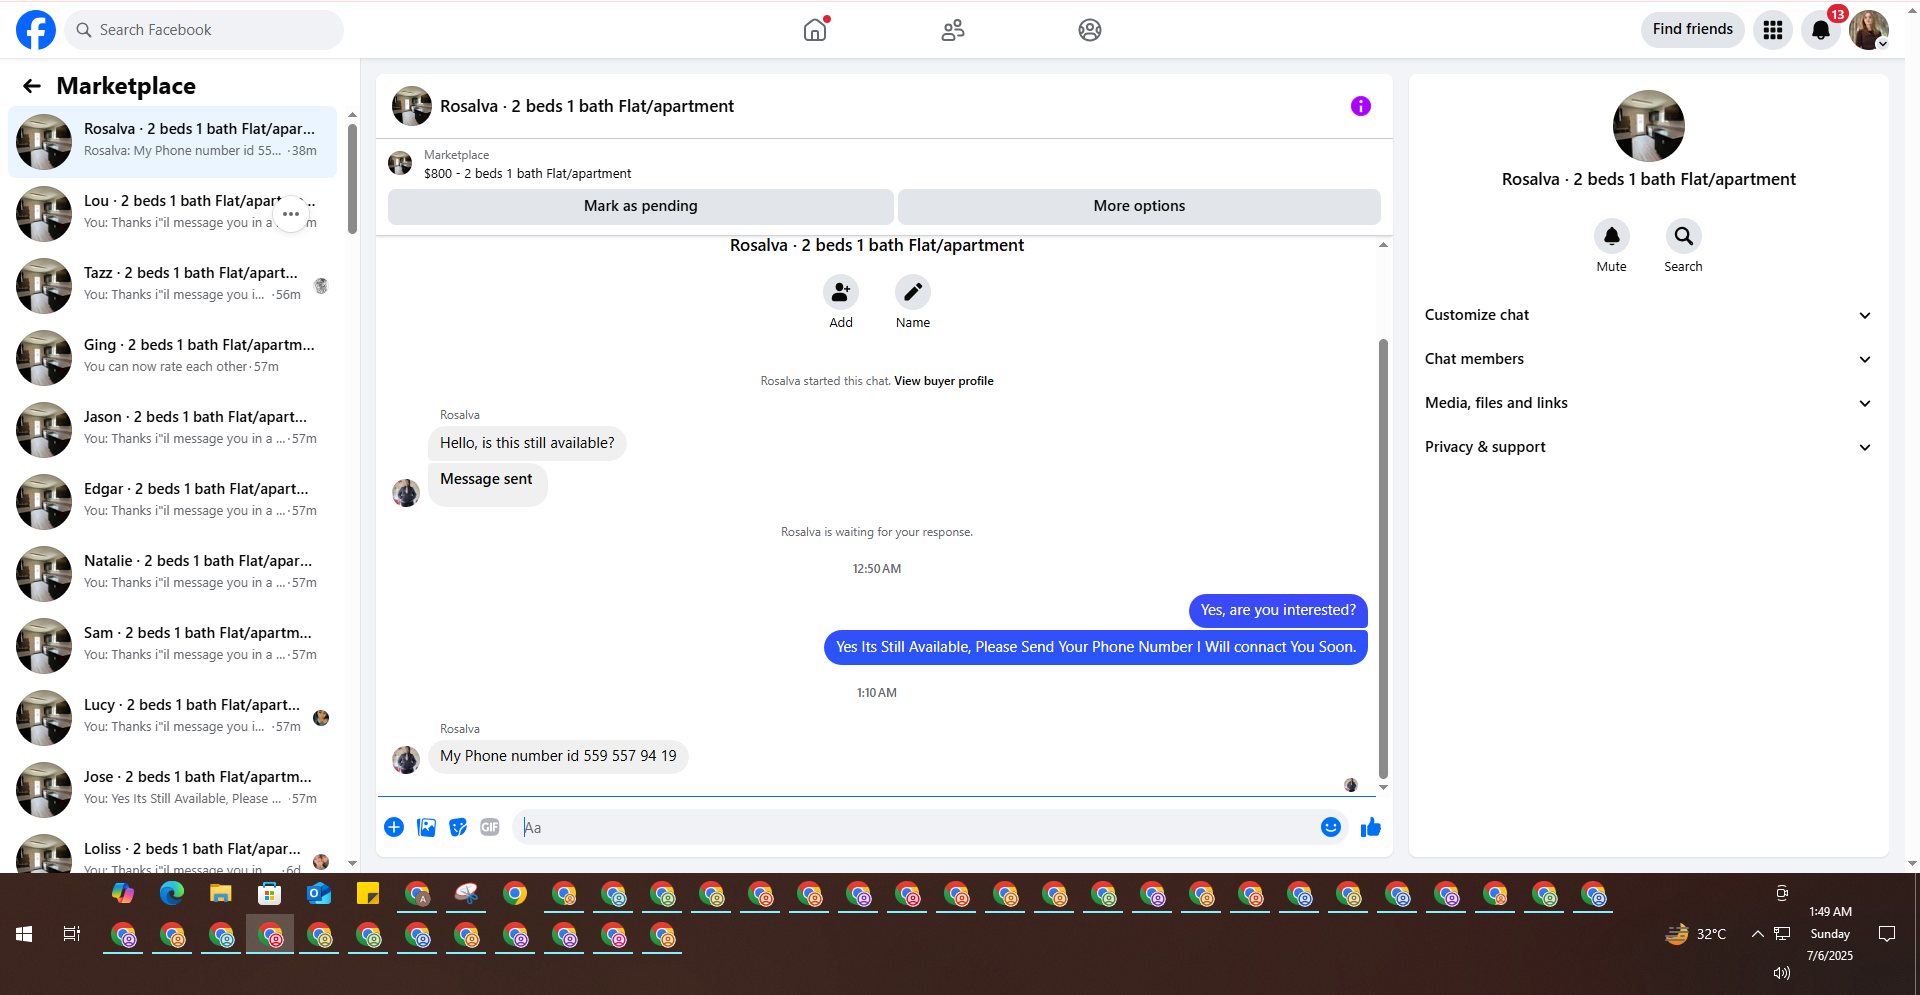Open the emoji picker smiley icon
The image size is (1920, 995).
pos(1331,827)
